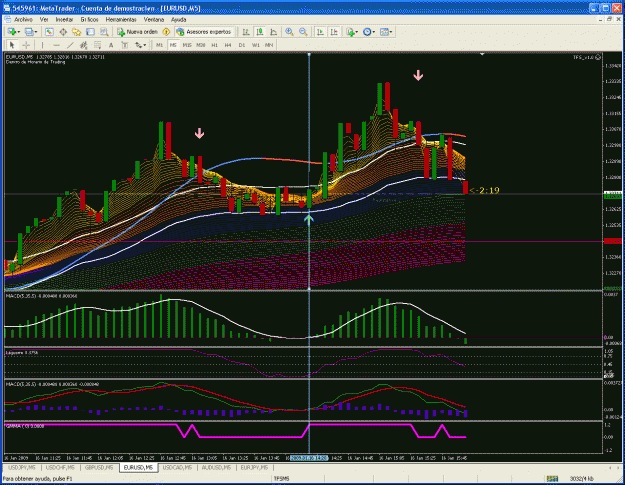Select the vertical line drawing tool
This screenshot has height=485, width=625.
43,45
